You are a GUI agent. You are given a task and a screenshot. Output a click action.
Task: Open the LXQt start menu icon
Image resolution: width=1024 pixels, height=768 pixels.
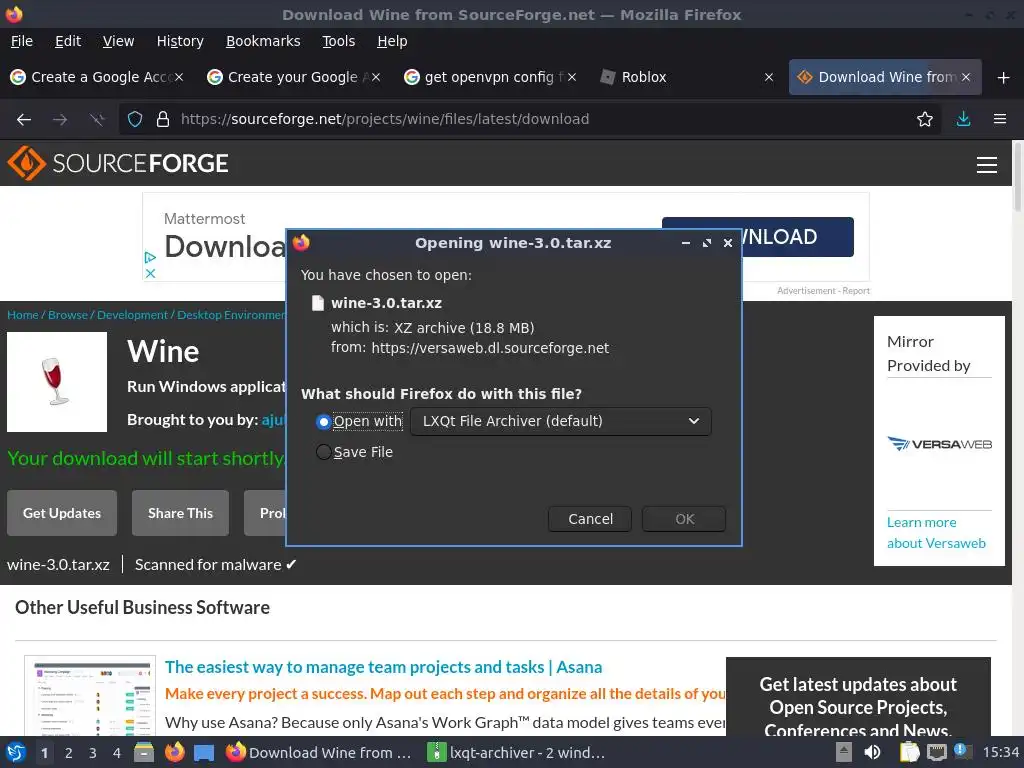click(16, 752)
